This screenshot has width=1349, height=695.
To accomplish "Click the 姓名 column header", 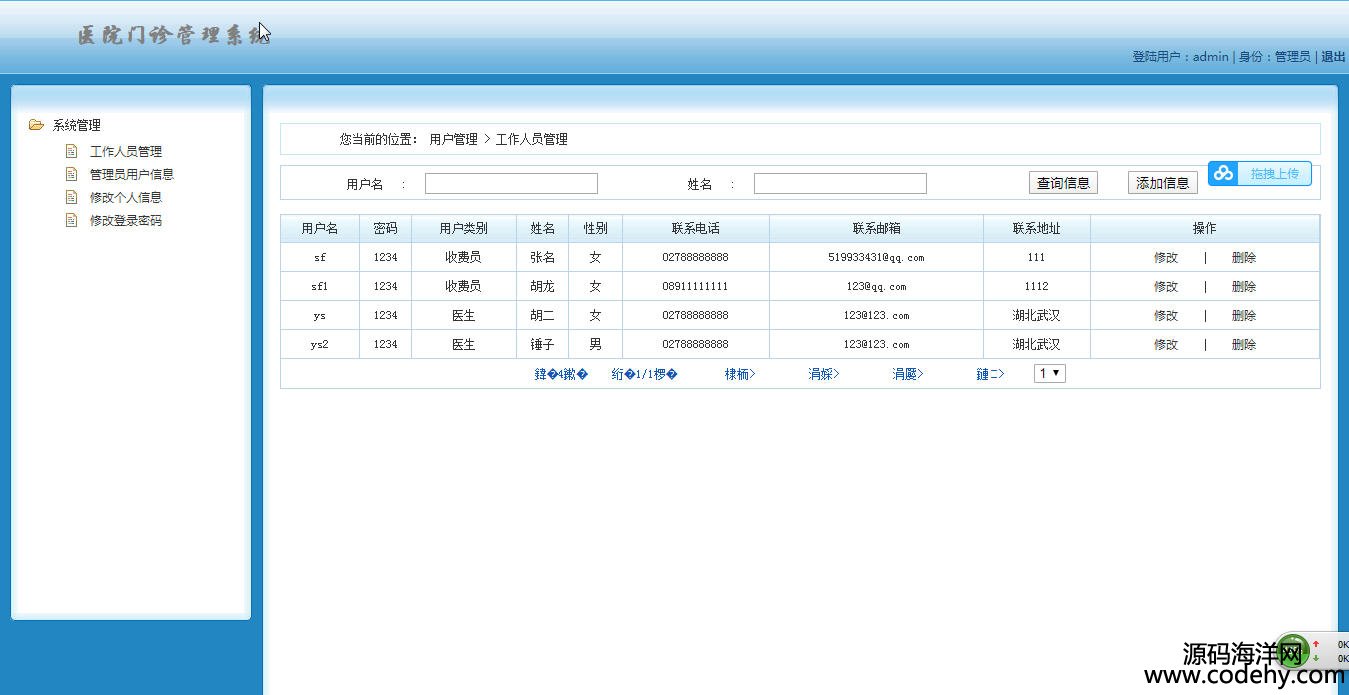I will pyautogui.click(x=543, y=228).
